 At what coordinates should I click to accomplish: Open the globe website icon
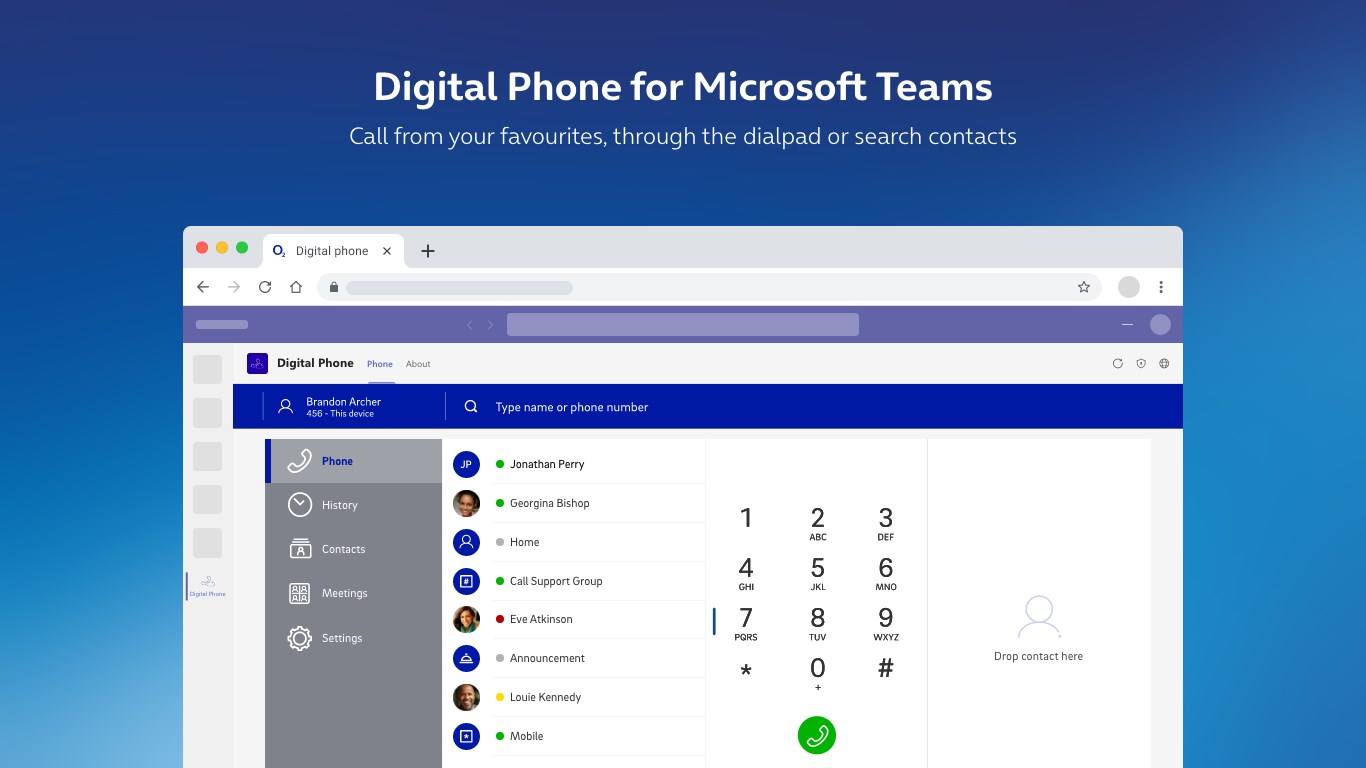(1164, 364)
